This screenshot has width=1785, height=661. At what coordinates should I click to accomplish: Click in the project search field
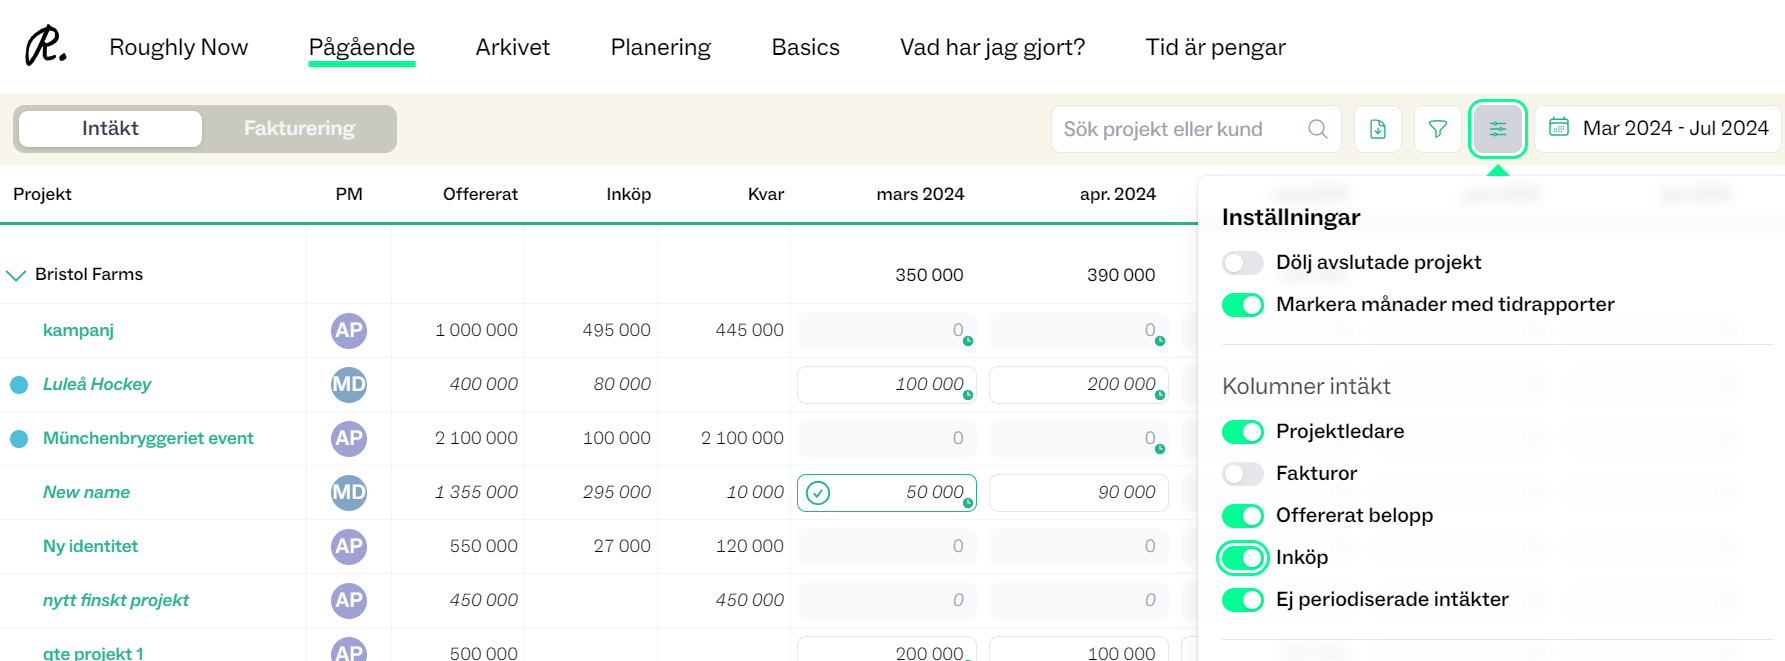pos(1180,129)
